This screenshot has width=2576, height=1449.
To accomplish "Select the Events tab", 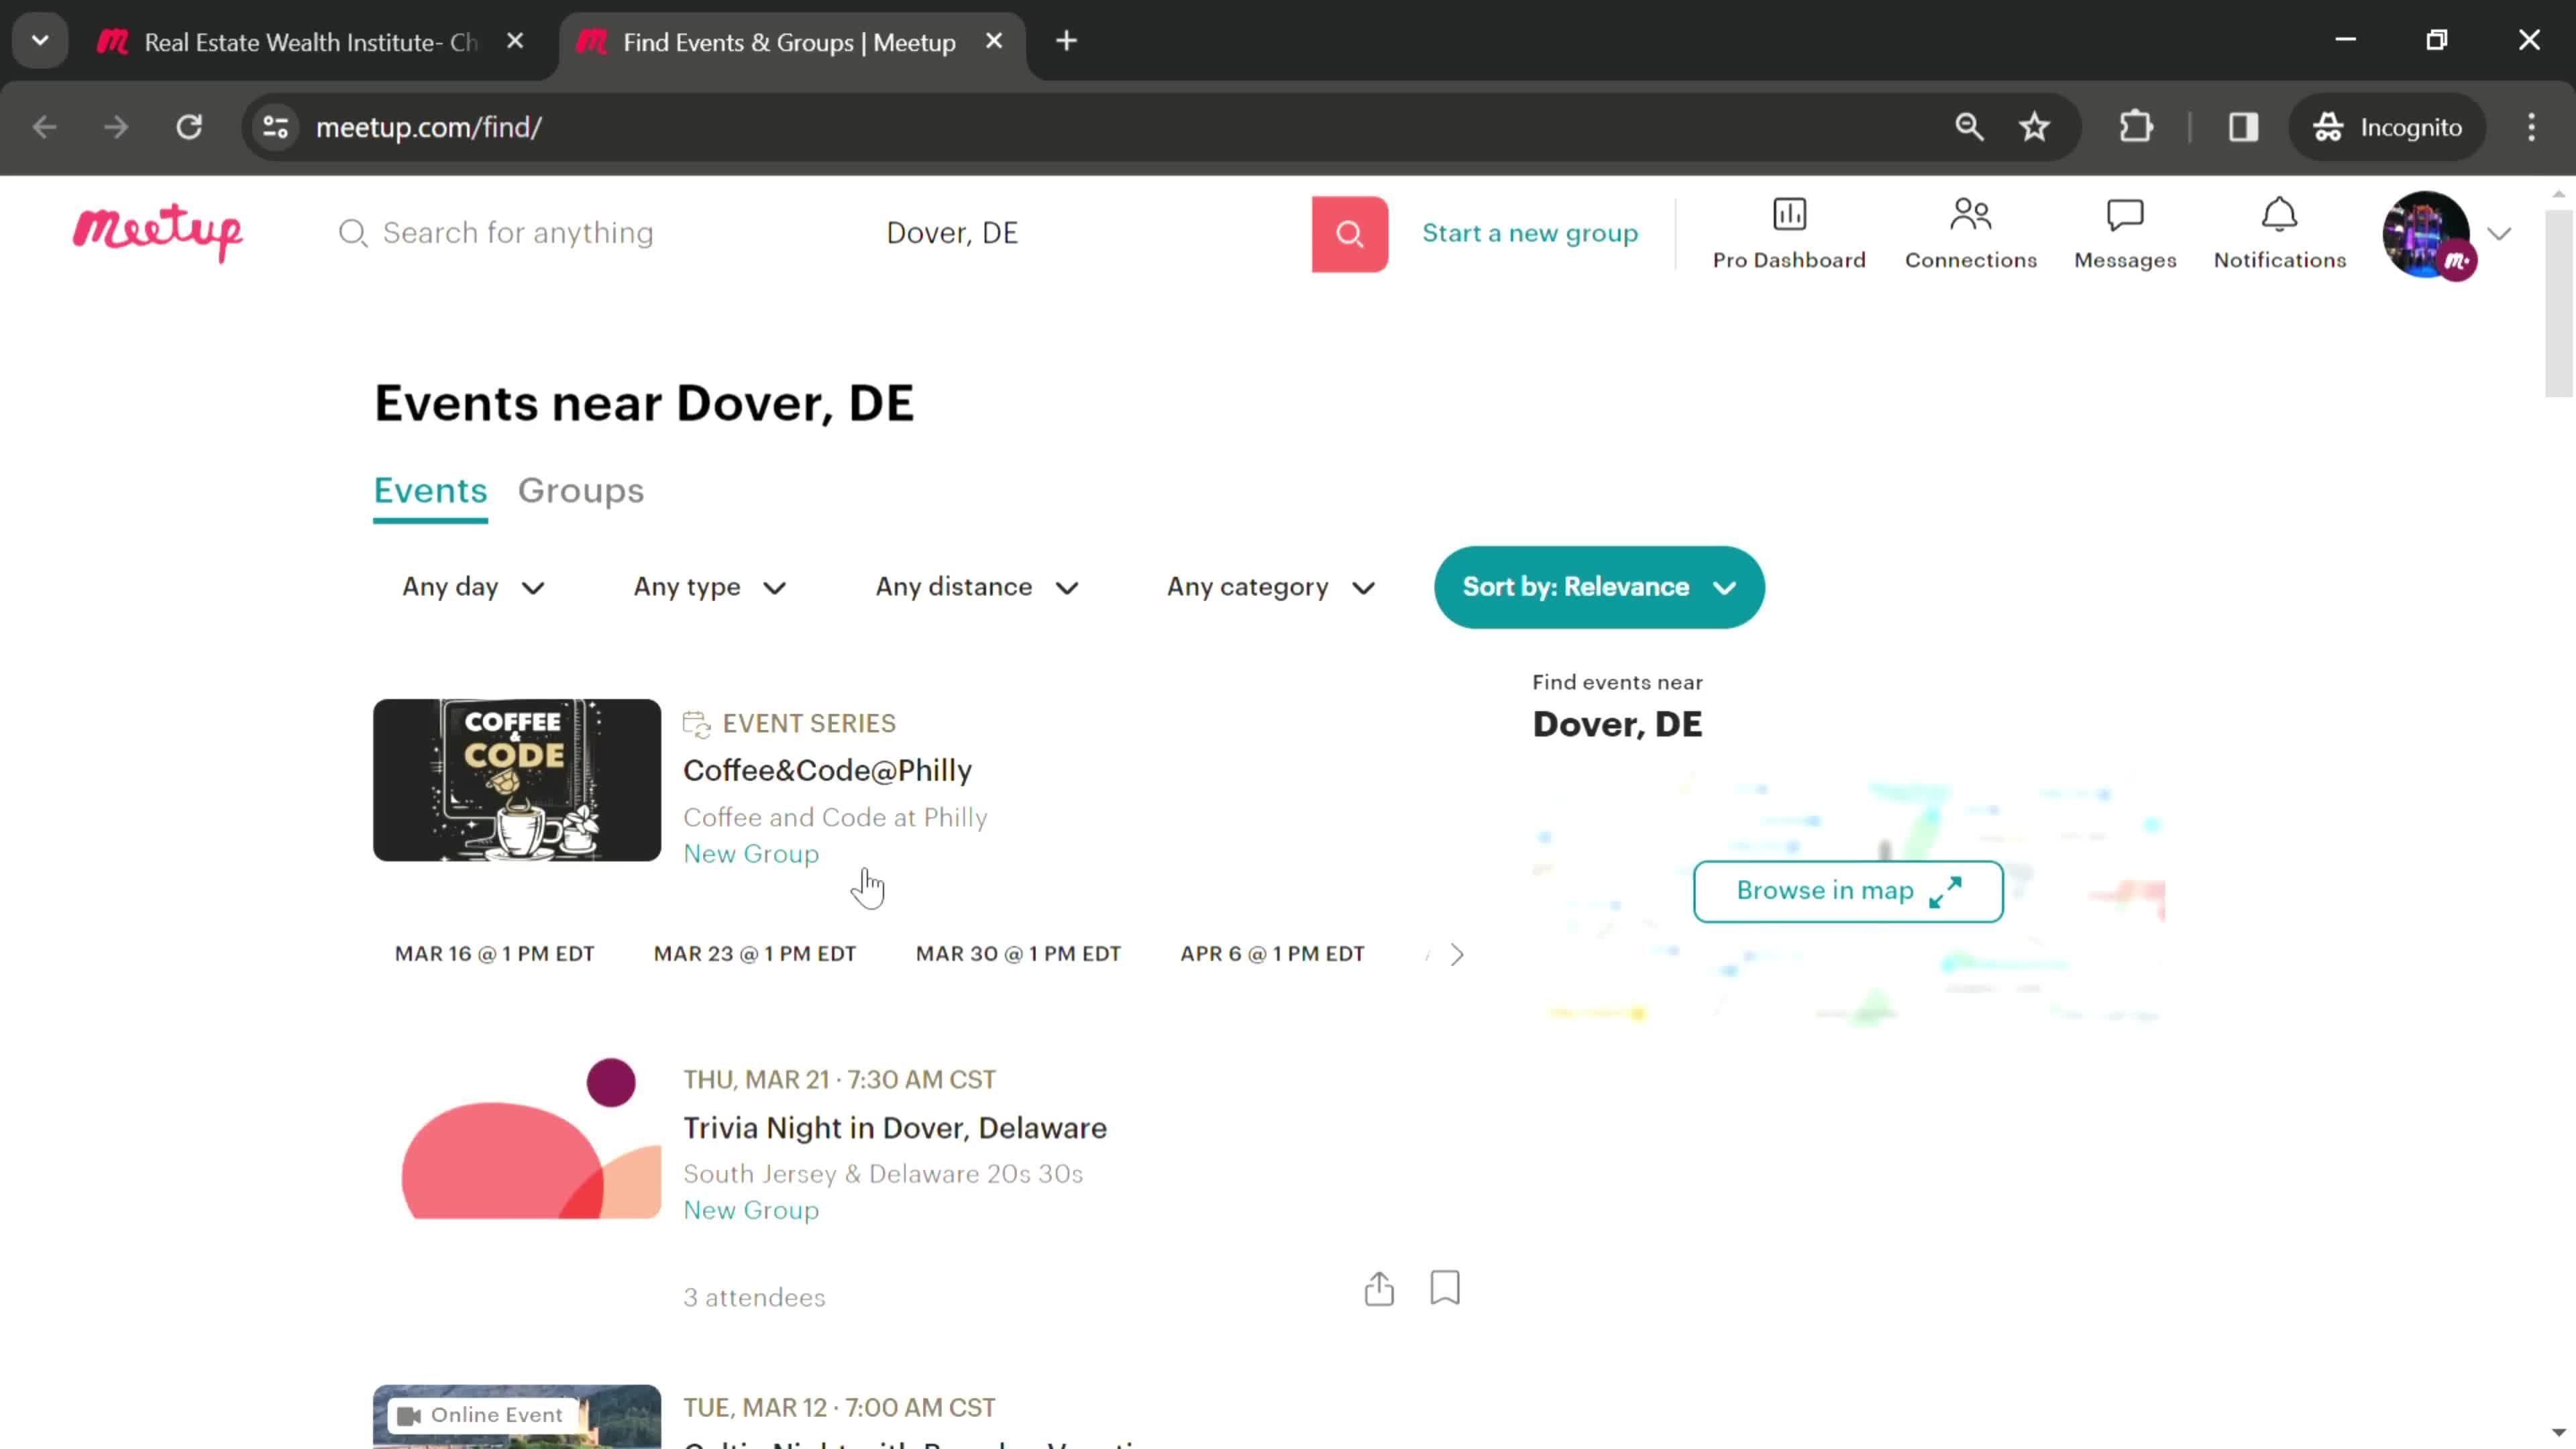I will pos(432,492).
